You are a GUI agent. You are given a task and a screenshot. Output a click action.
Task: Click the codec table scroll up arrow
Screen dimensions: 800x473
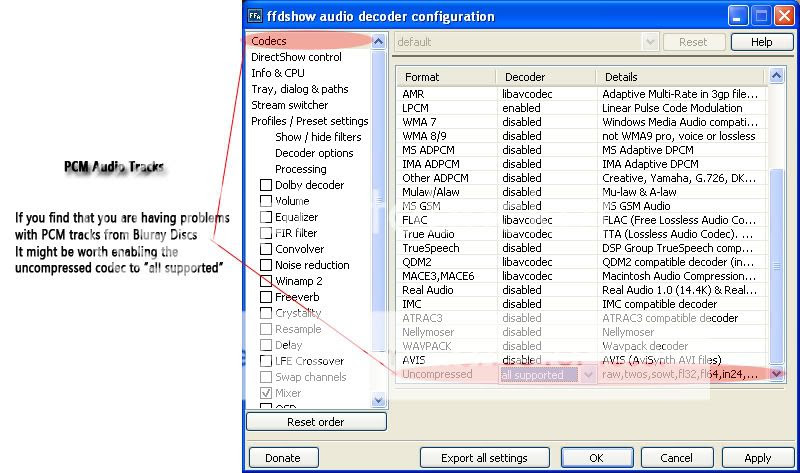pyautogui.click(x=776, y=76)
